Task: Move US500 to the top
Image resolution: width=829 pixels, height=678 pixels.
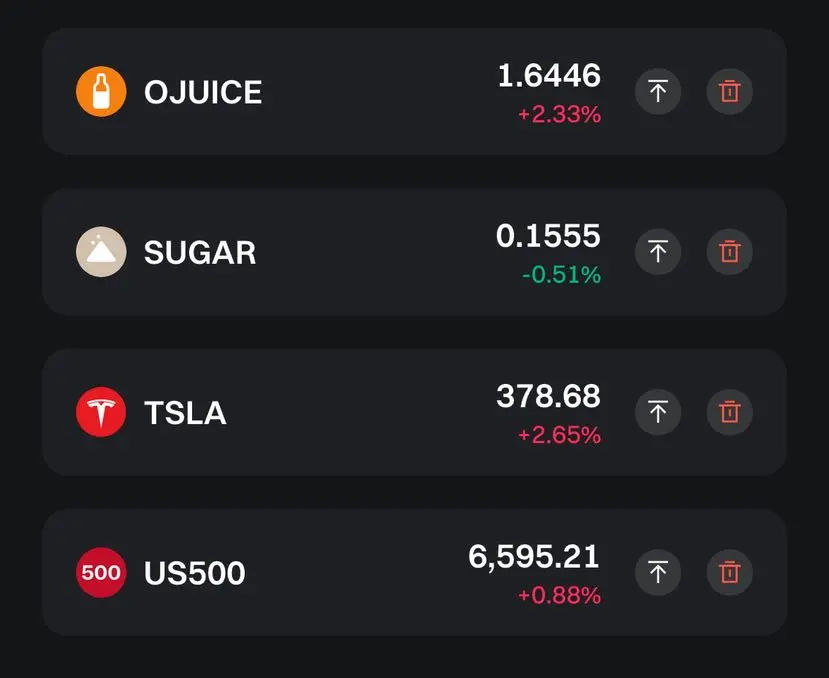Action: pyautogui.click(x=658, y=572)
